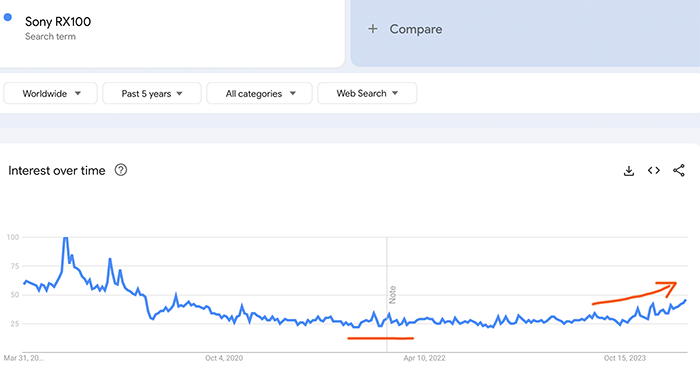Open the Web Search type dropdown

click(367, 93)
